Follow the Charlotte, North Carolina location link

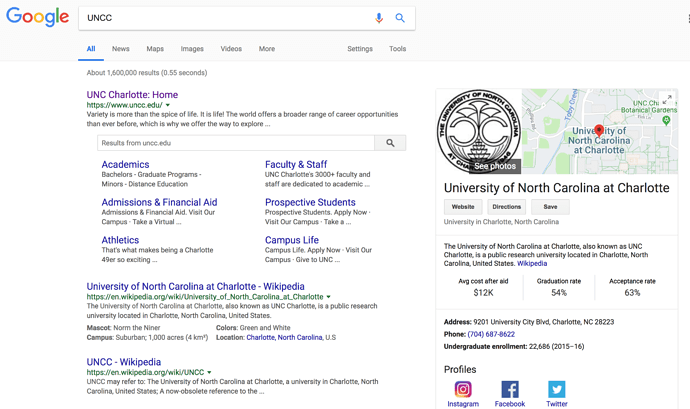coord(284,338)
